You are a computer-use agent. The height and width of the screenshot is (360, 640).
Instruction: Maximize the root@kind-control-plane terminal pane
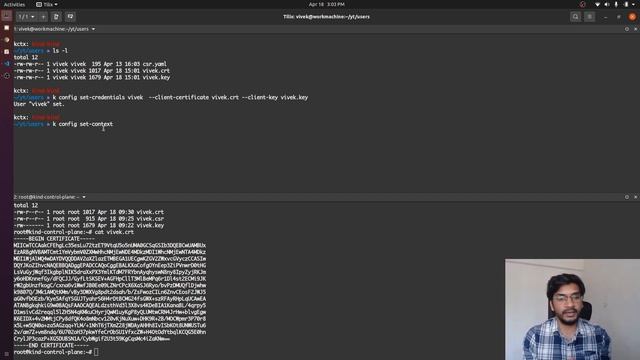point(627,197)
